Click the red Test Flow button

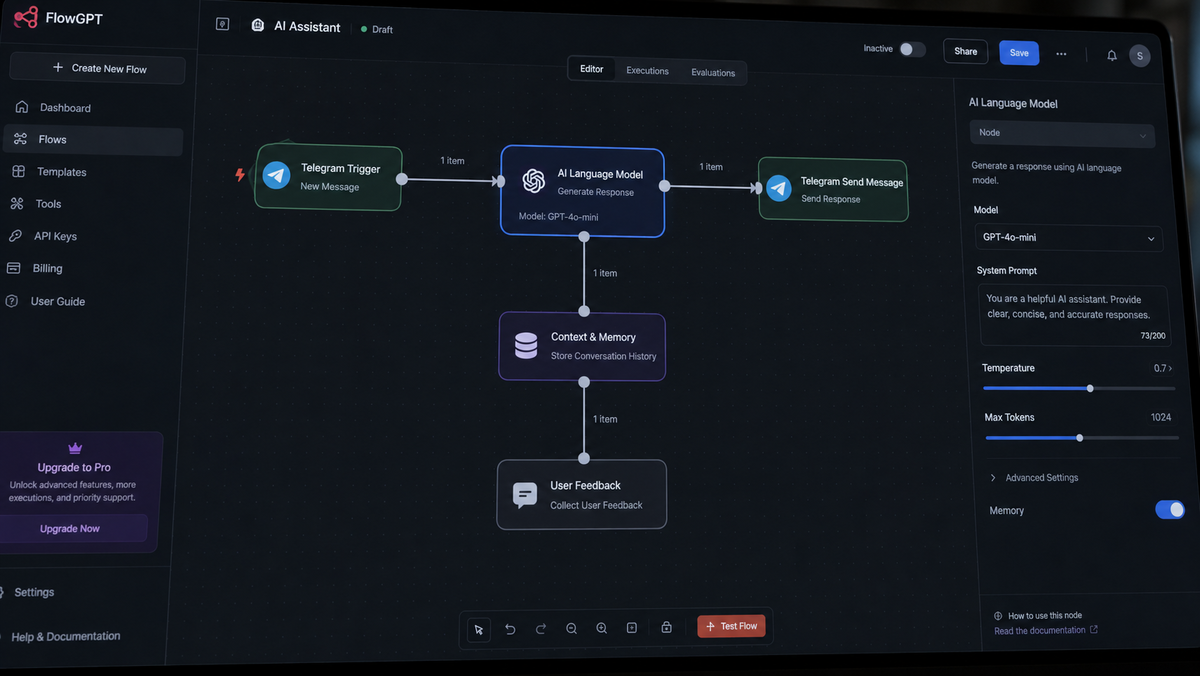click(x=732, y=626)
